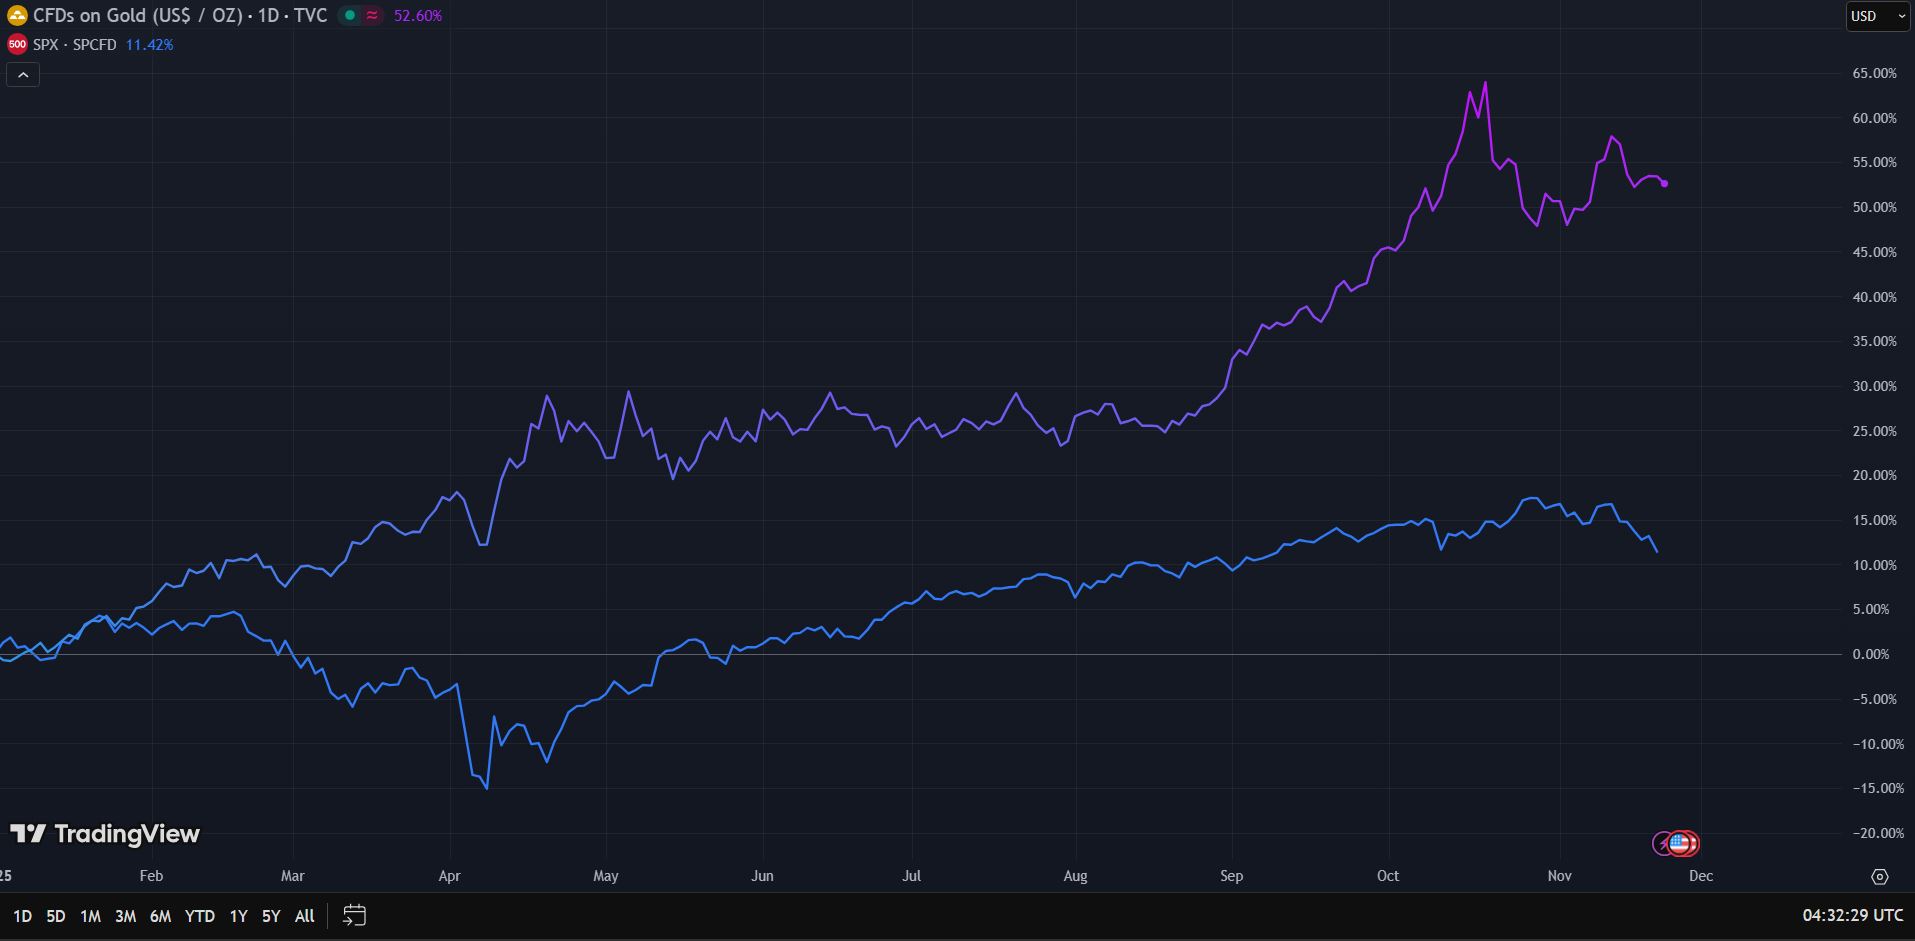Click the 0.00% price scale label
Screen dimensions: 1915x941
(x=1871, y=654)
